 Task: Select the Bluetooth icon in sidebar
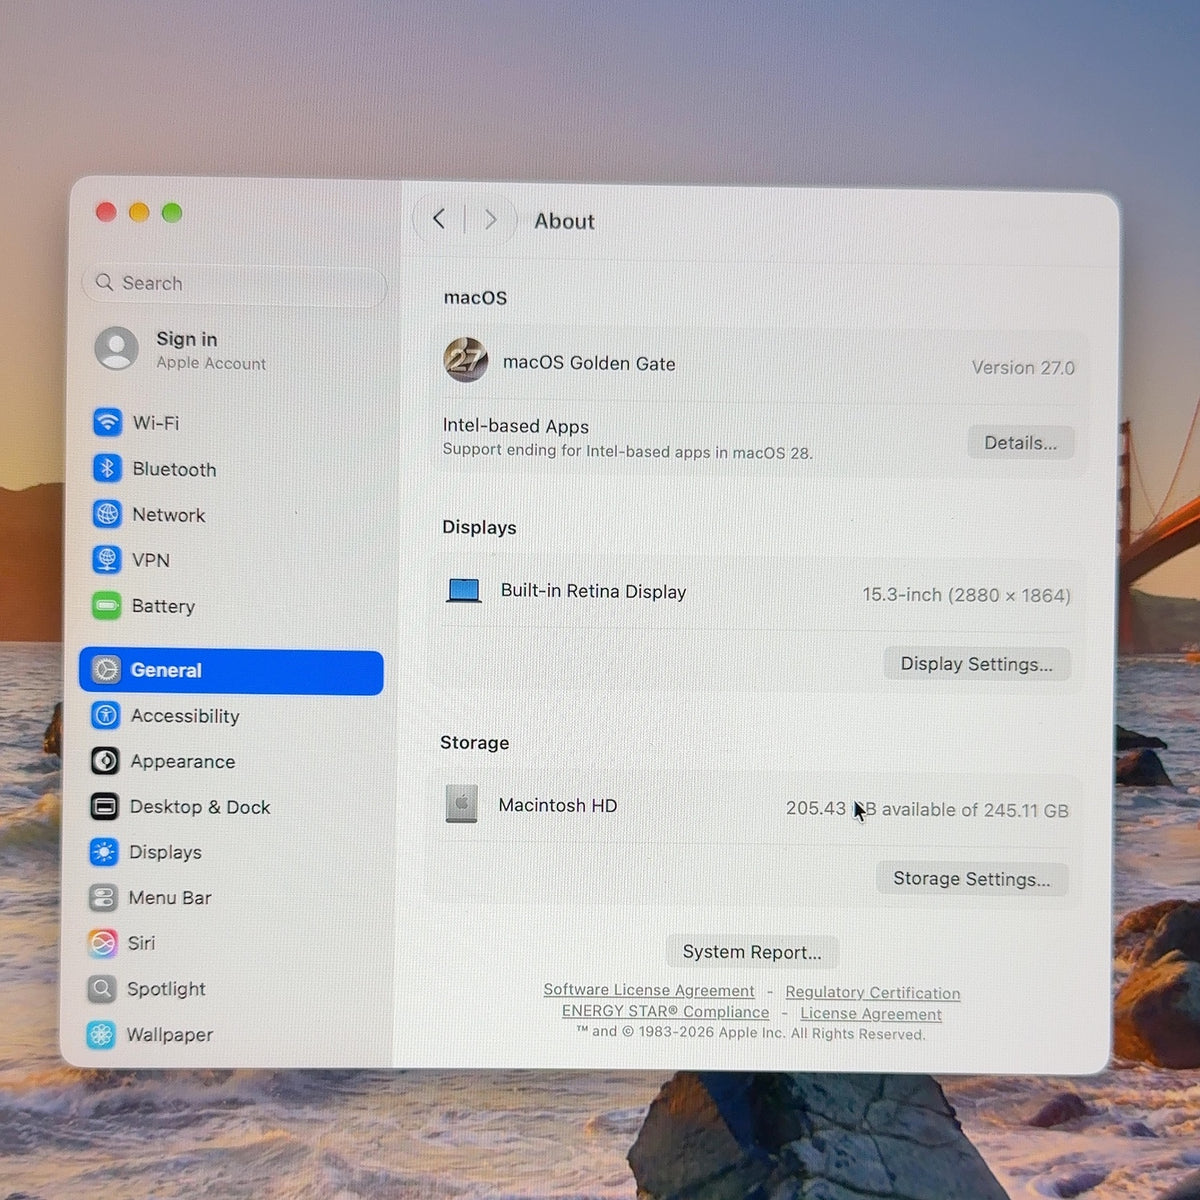click(x=107, y=468)
